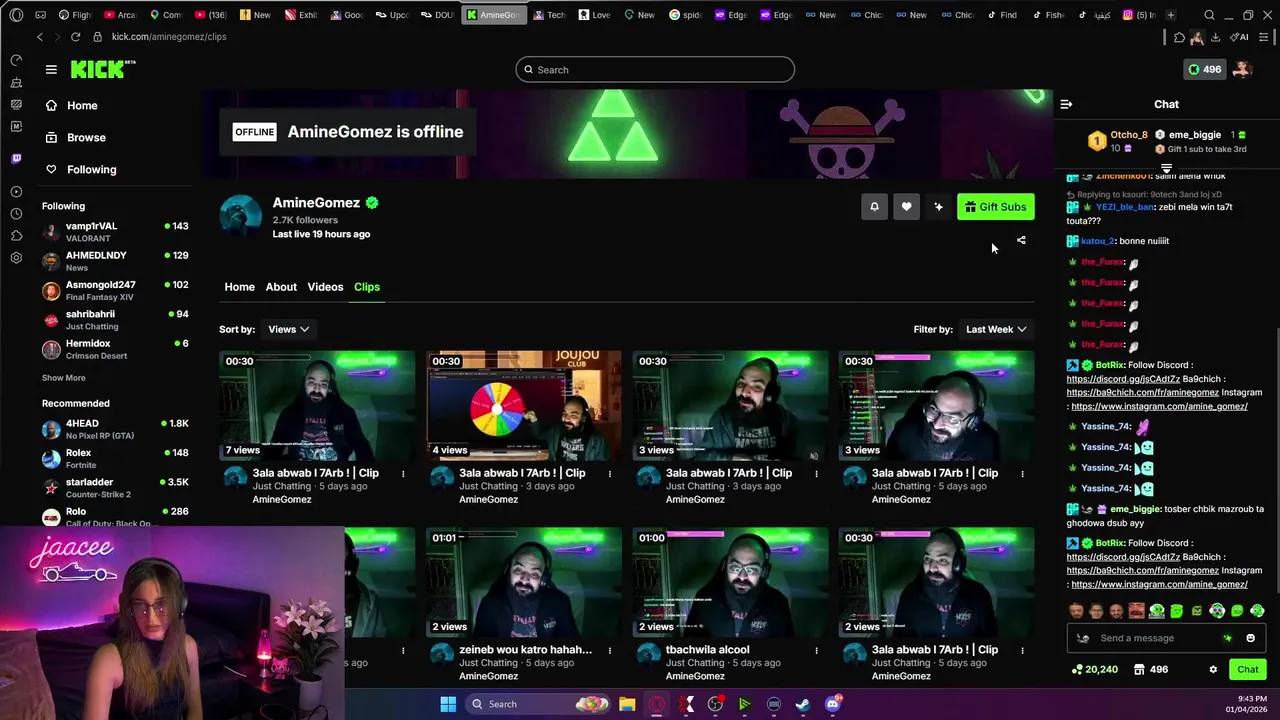This screenshot has width=1280, height=720.
Task: Click username katou_2 in chat
Action: pyautogui.click(x=1097, y=241)
